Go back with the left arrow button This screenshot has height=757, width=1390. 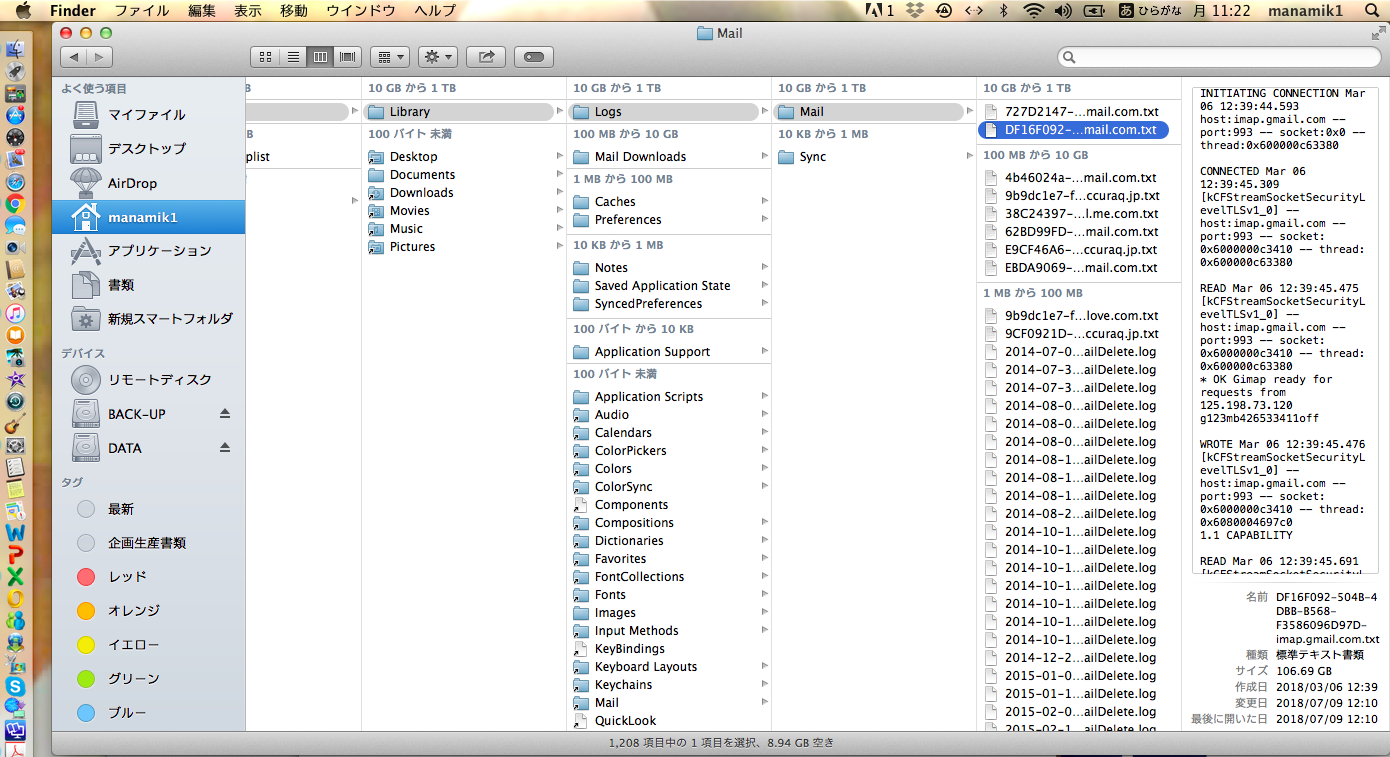74,57
